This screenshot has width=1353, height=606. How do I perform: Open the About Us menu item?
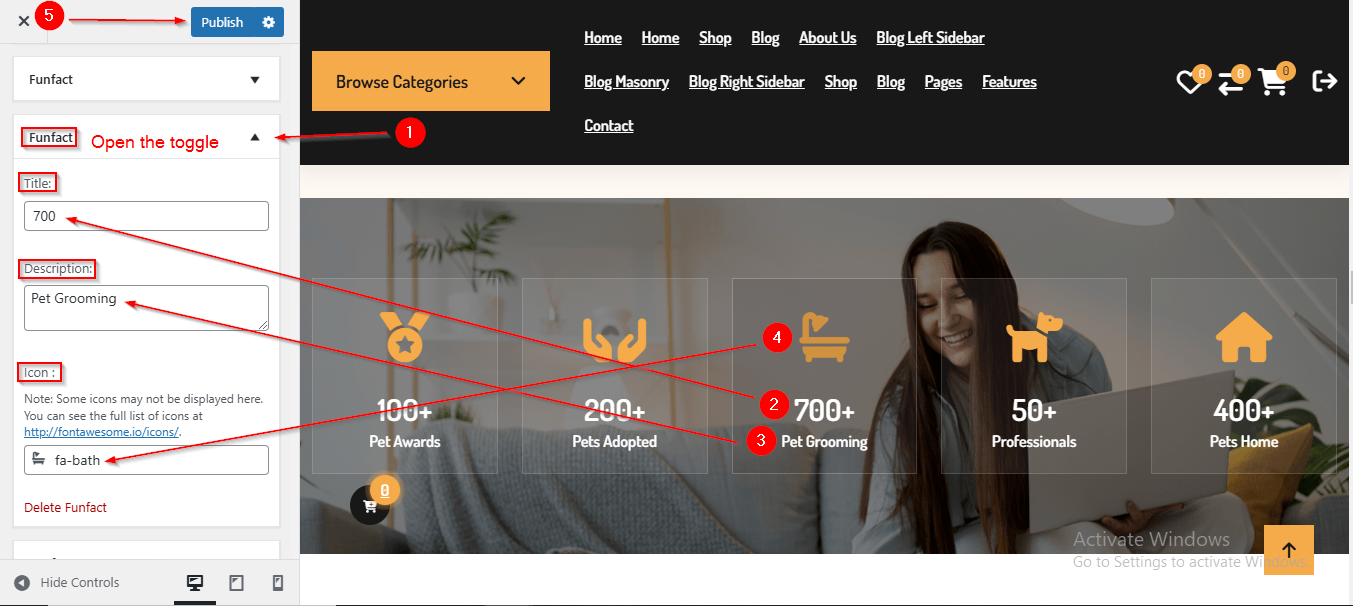pyautogui.click(x=827, y=38)
